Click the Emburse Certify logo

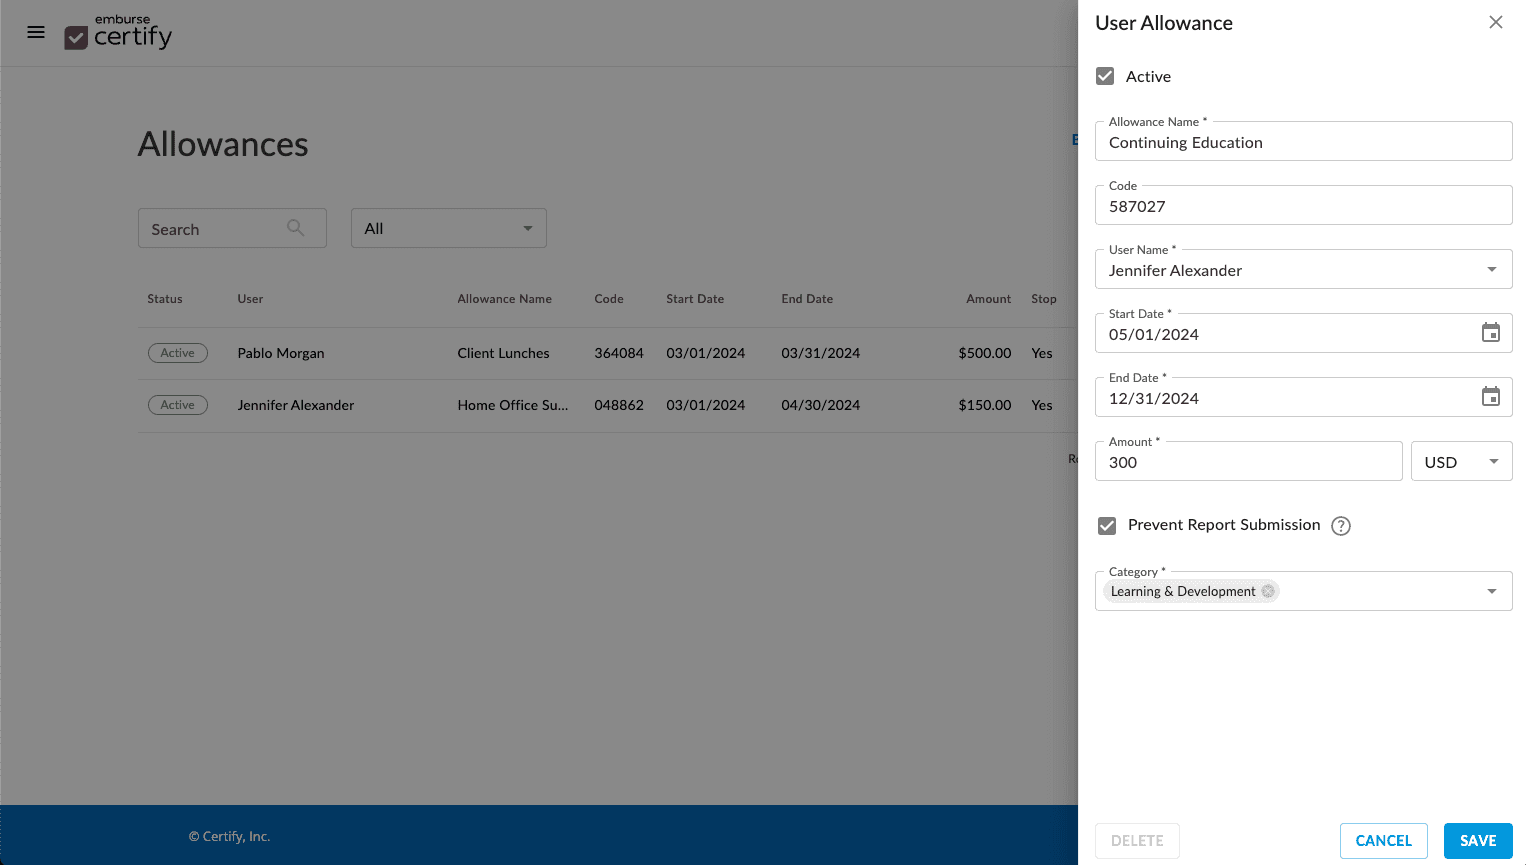(x=118, y=33)
